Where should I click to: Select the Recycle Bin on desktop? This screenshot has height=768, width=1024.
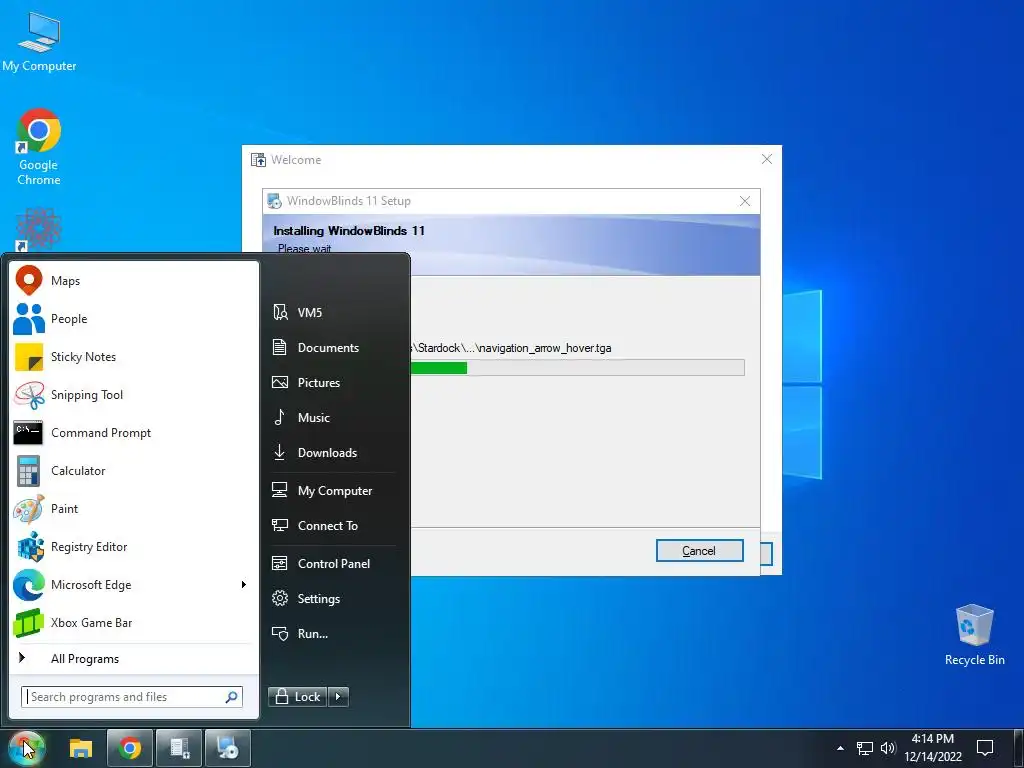coord(974,635)
